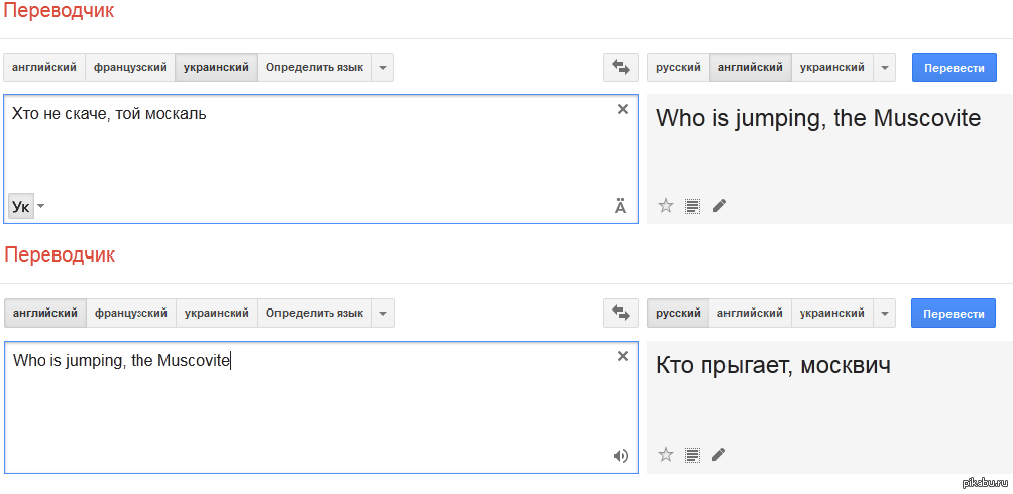Select all text in top translation result
1013x494 pixels.
pos(692,207)
